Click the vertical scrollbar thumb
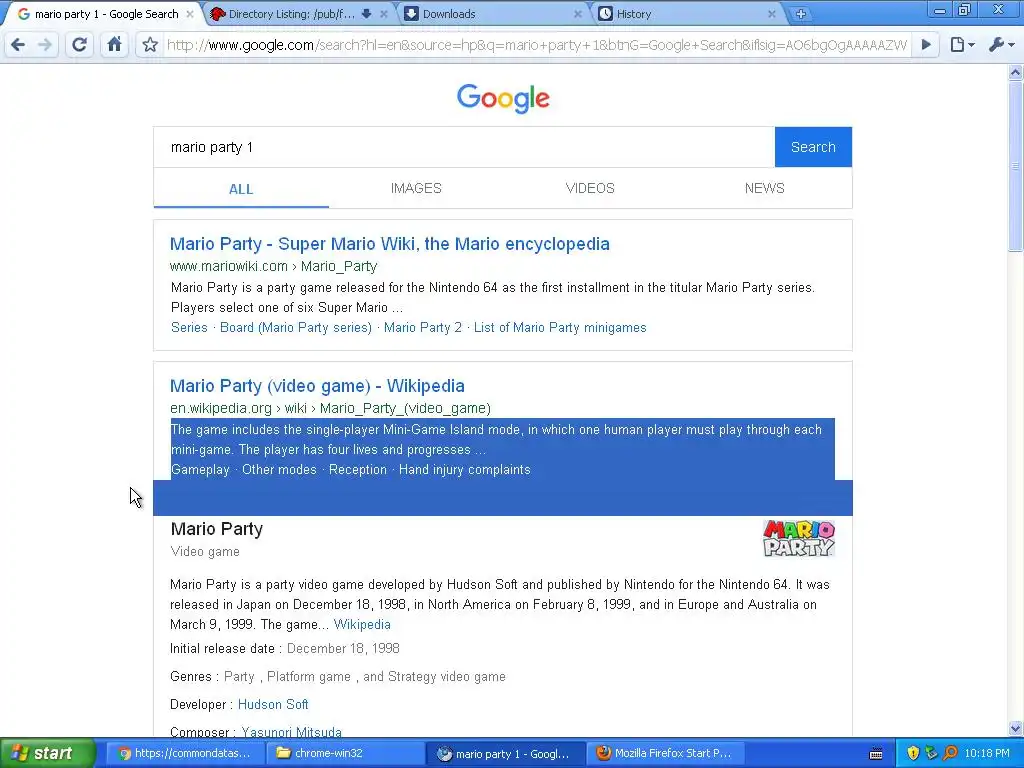1024x768 pixels. 1016,166
